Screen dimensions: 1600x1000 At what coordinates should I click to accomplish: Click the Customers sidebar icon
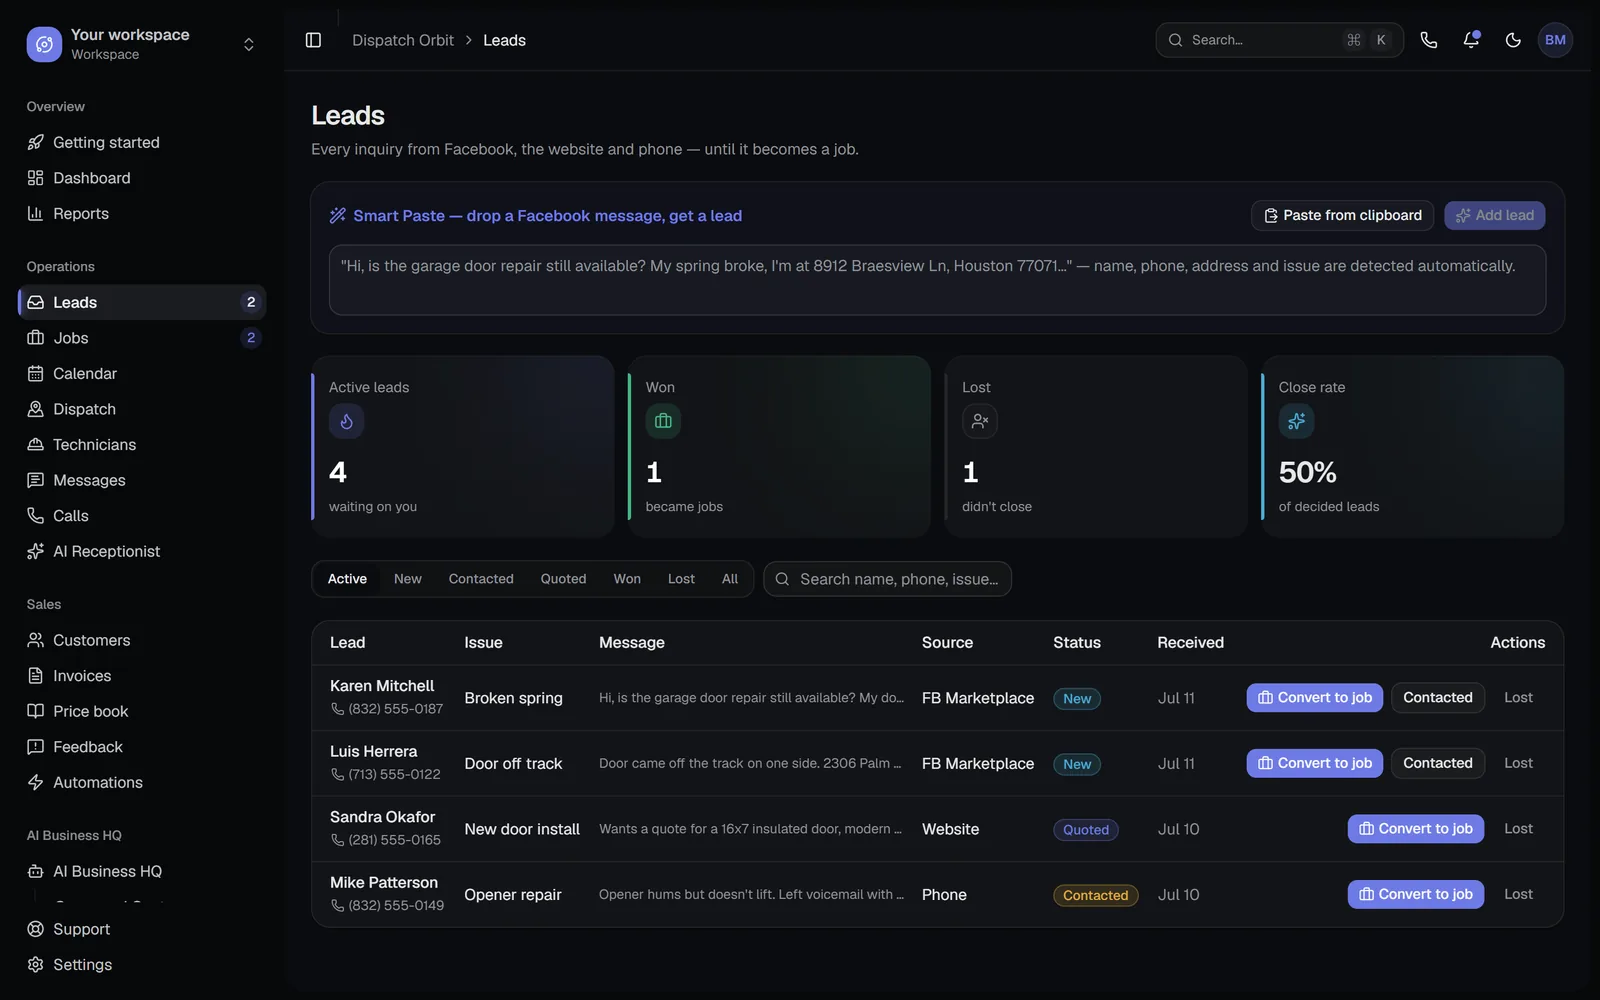pos(36,640)
